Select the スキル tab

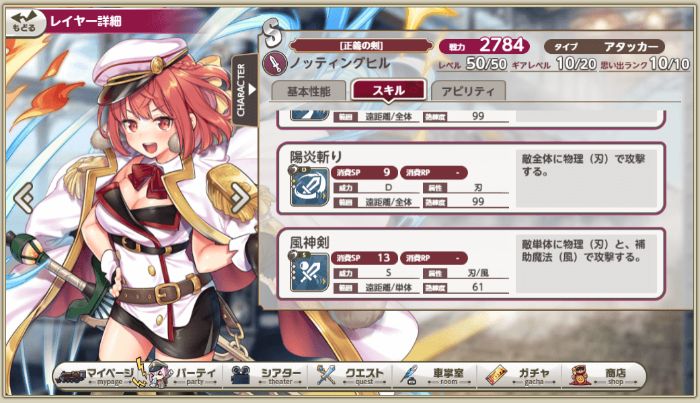(388, 90)
